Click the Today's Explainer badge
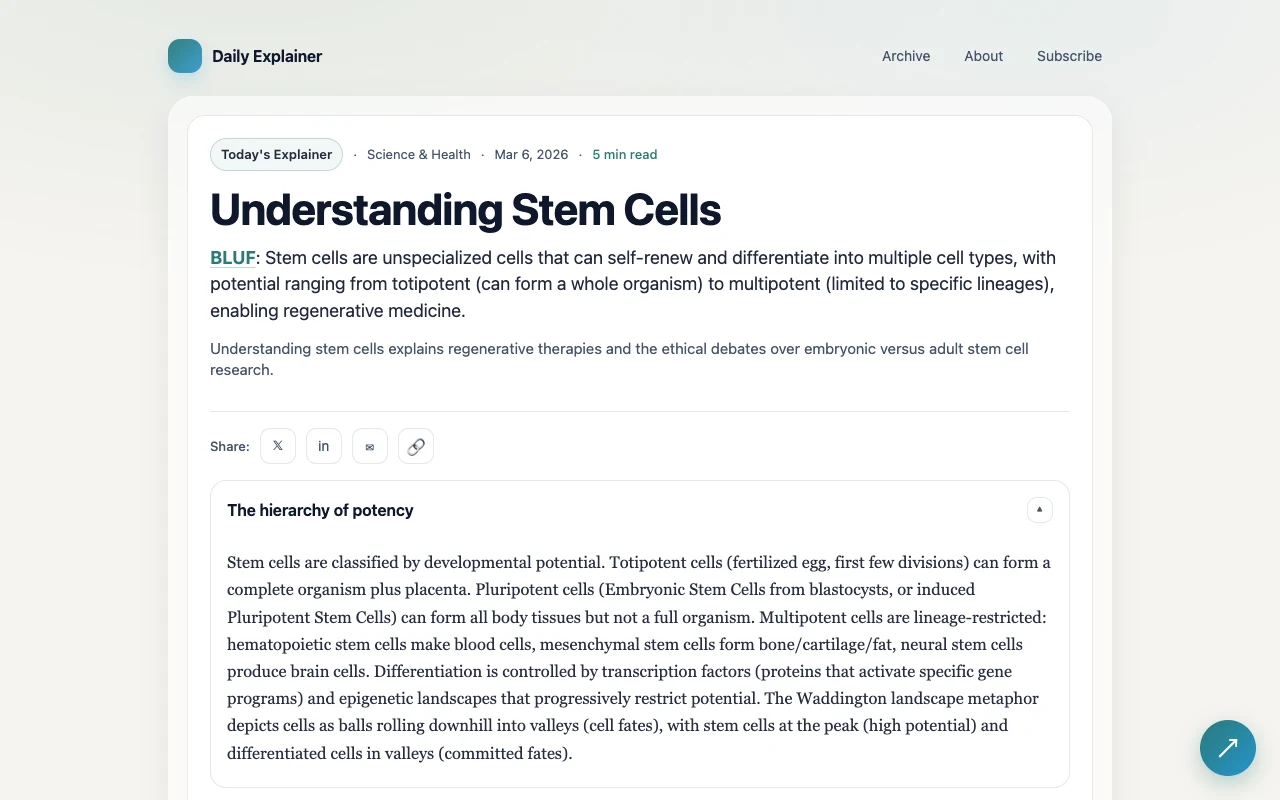 tap(276, 155)
